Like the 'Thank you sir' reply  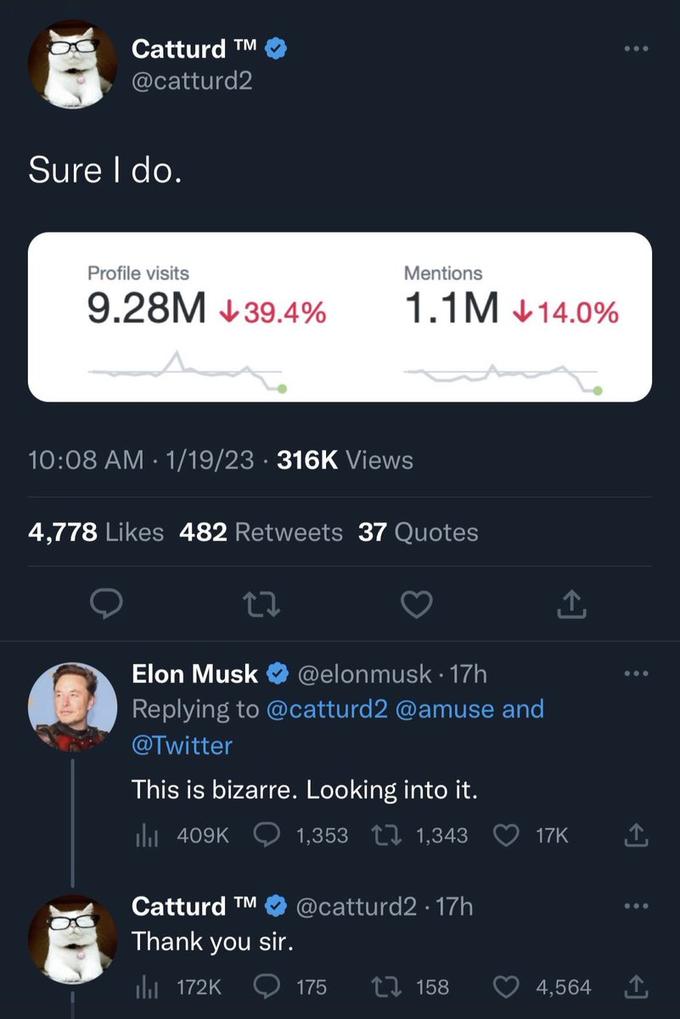tap(505, 987)
